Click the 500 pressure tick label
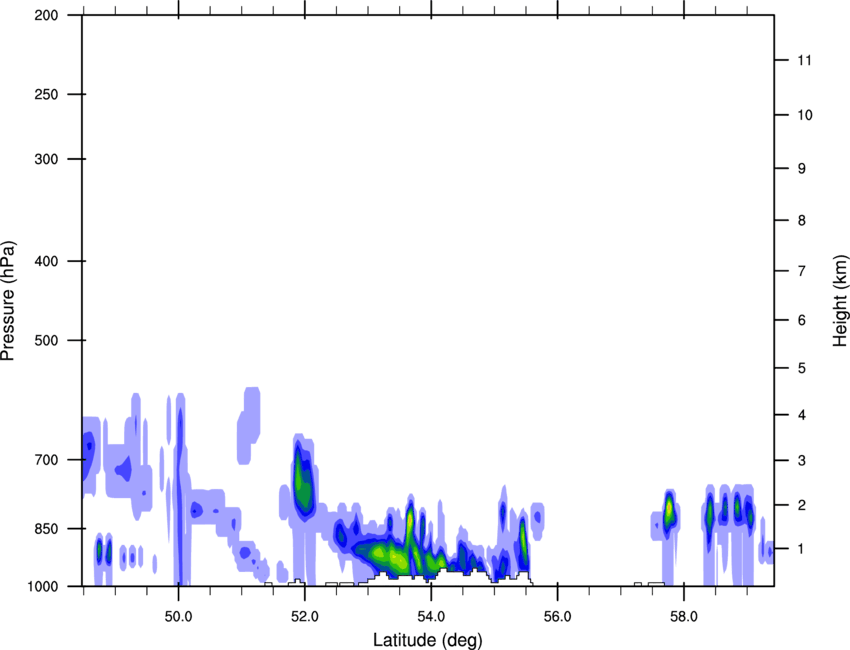 click(x=46, y=340)
